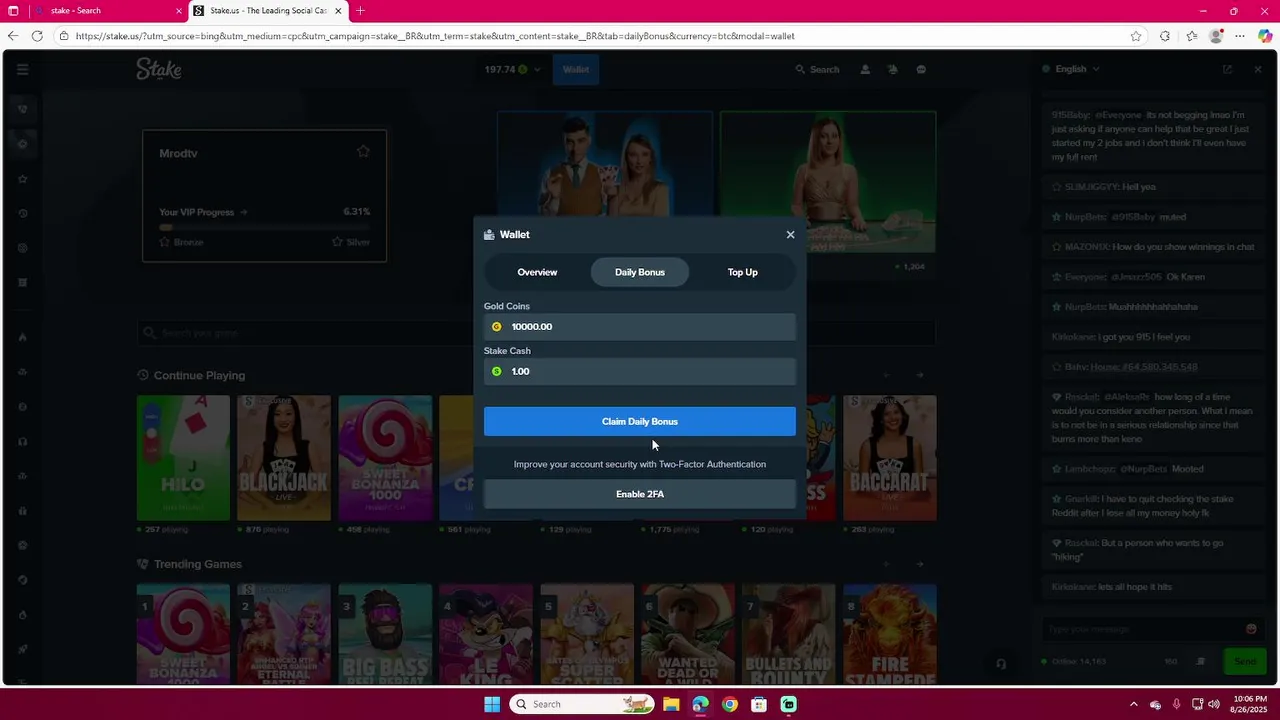
Task: Click Claim Daily Bonus button
Action: 640,421
